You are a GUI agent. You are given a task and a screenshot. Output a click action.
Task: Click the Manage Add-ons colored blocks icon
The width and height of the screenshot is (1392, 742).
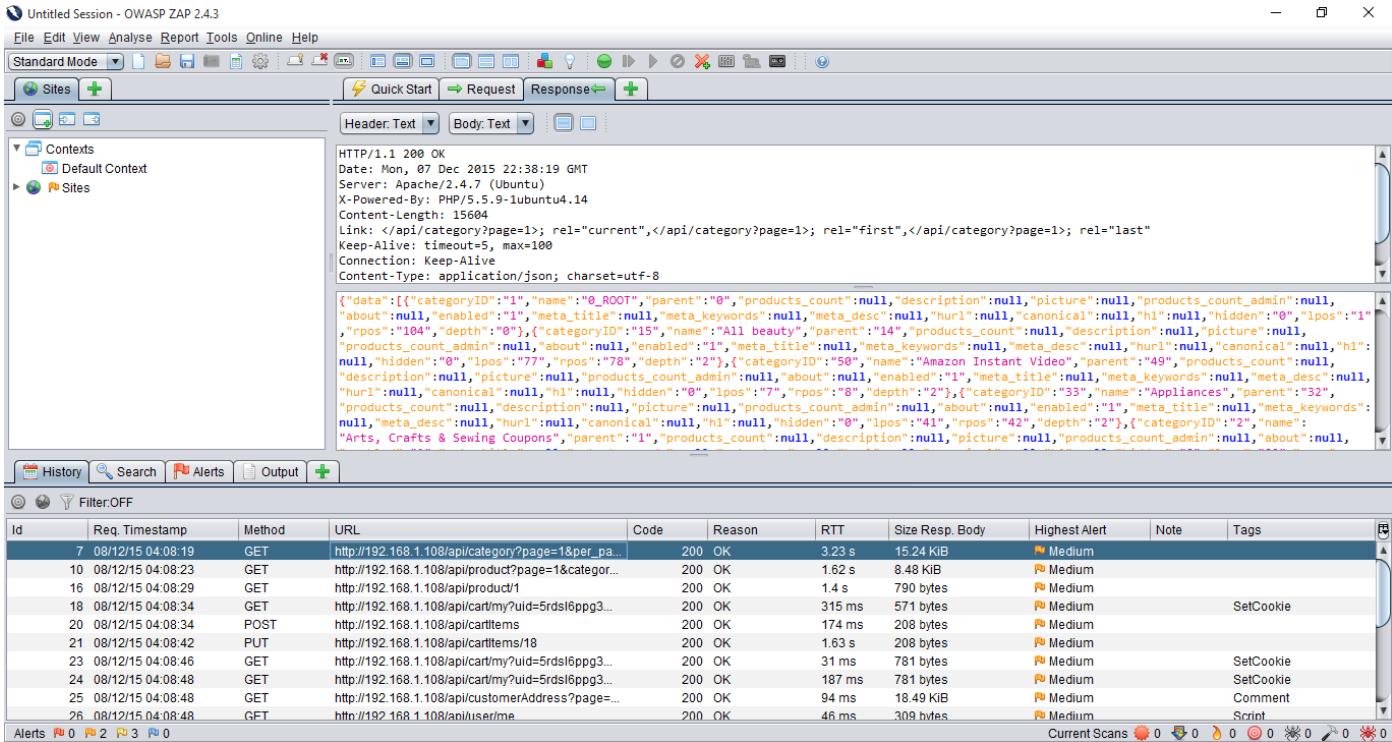[545, 61]
